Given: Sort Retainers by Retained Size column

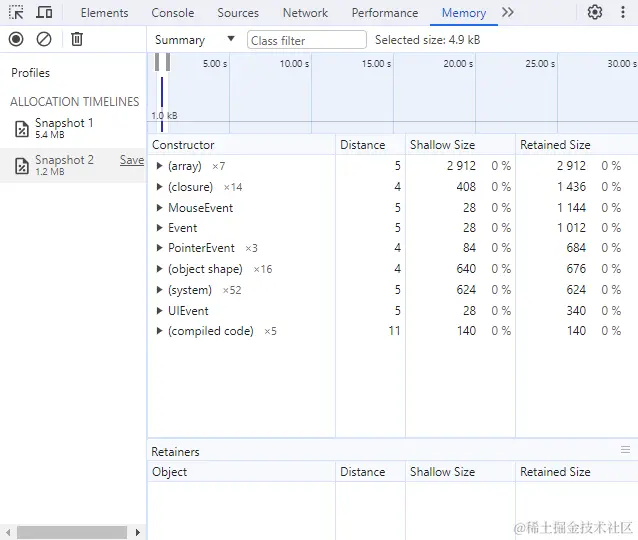Looking at the screenshot, I should tap(577, 472).
